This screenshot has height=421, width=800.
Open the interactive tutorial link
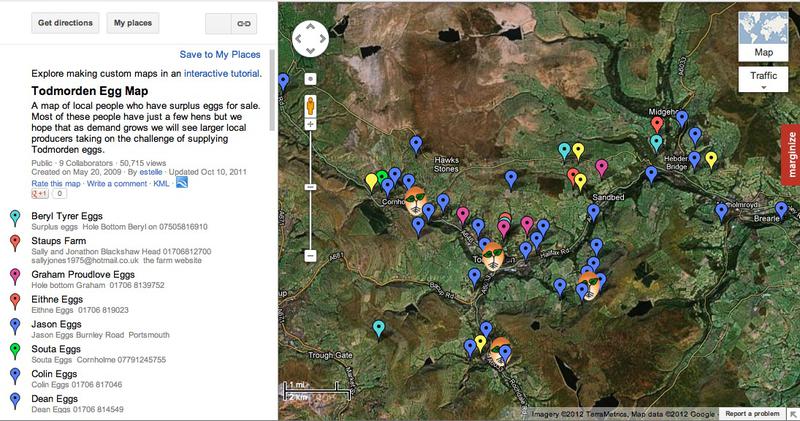[221, 73]
